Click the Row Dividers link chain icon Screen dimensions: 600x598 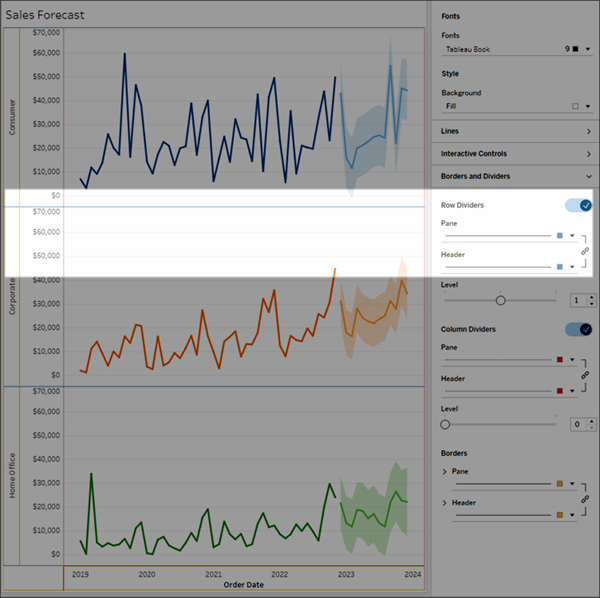585,251
